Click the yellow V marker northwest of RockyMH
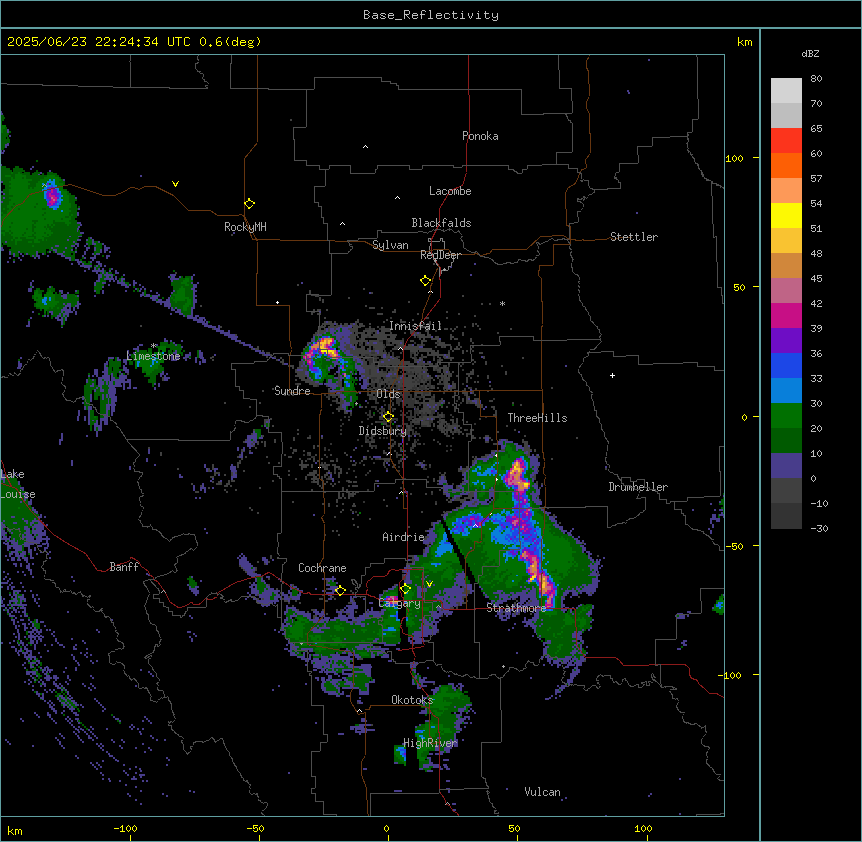862x842 pixels. 175,184
